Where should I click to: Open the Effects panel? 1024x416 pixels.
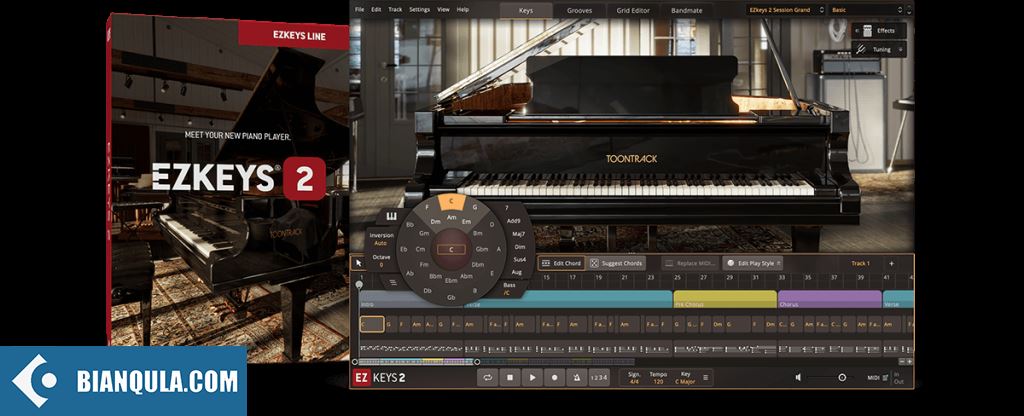[878, 30]
